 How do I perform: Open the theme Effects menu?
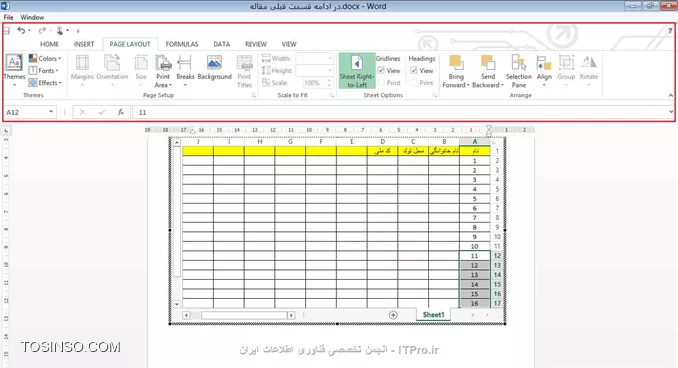tap(45, 83)
